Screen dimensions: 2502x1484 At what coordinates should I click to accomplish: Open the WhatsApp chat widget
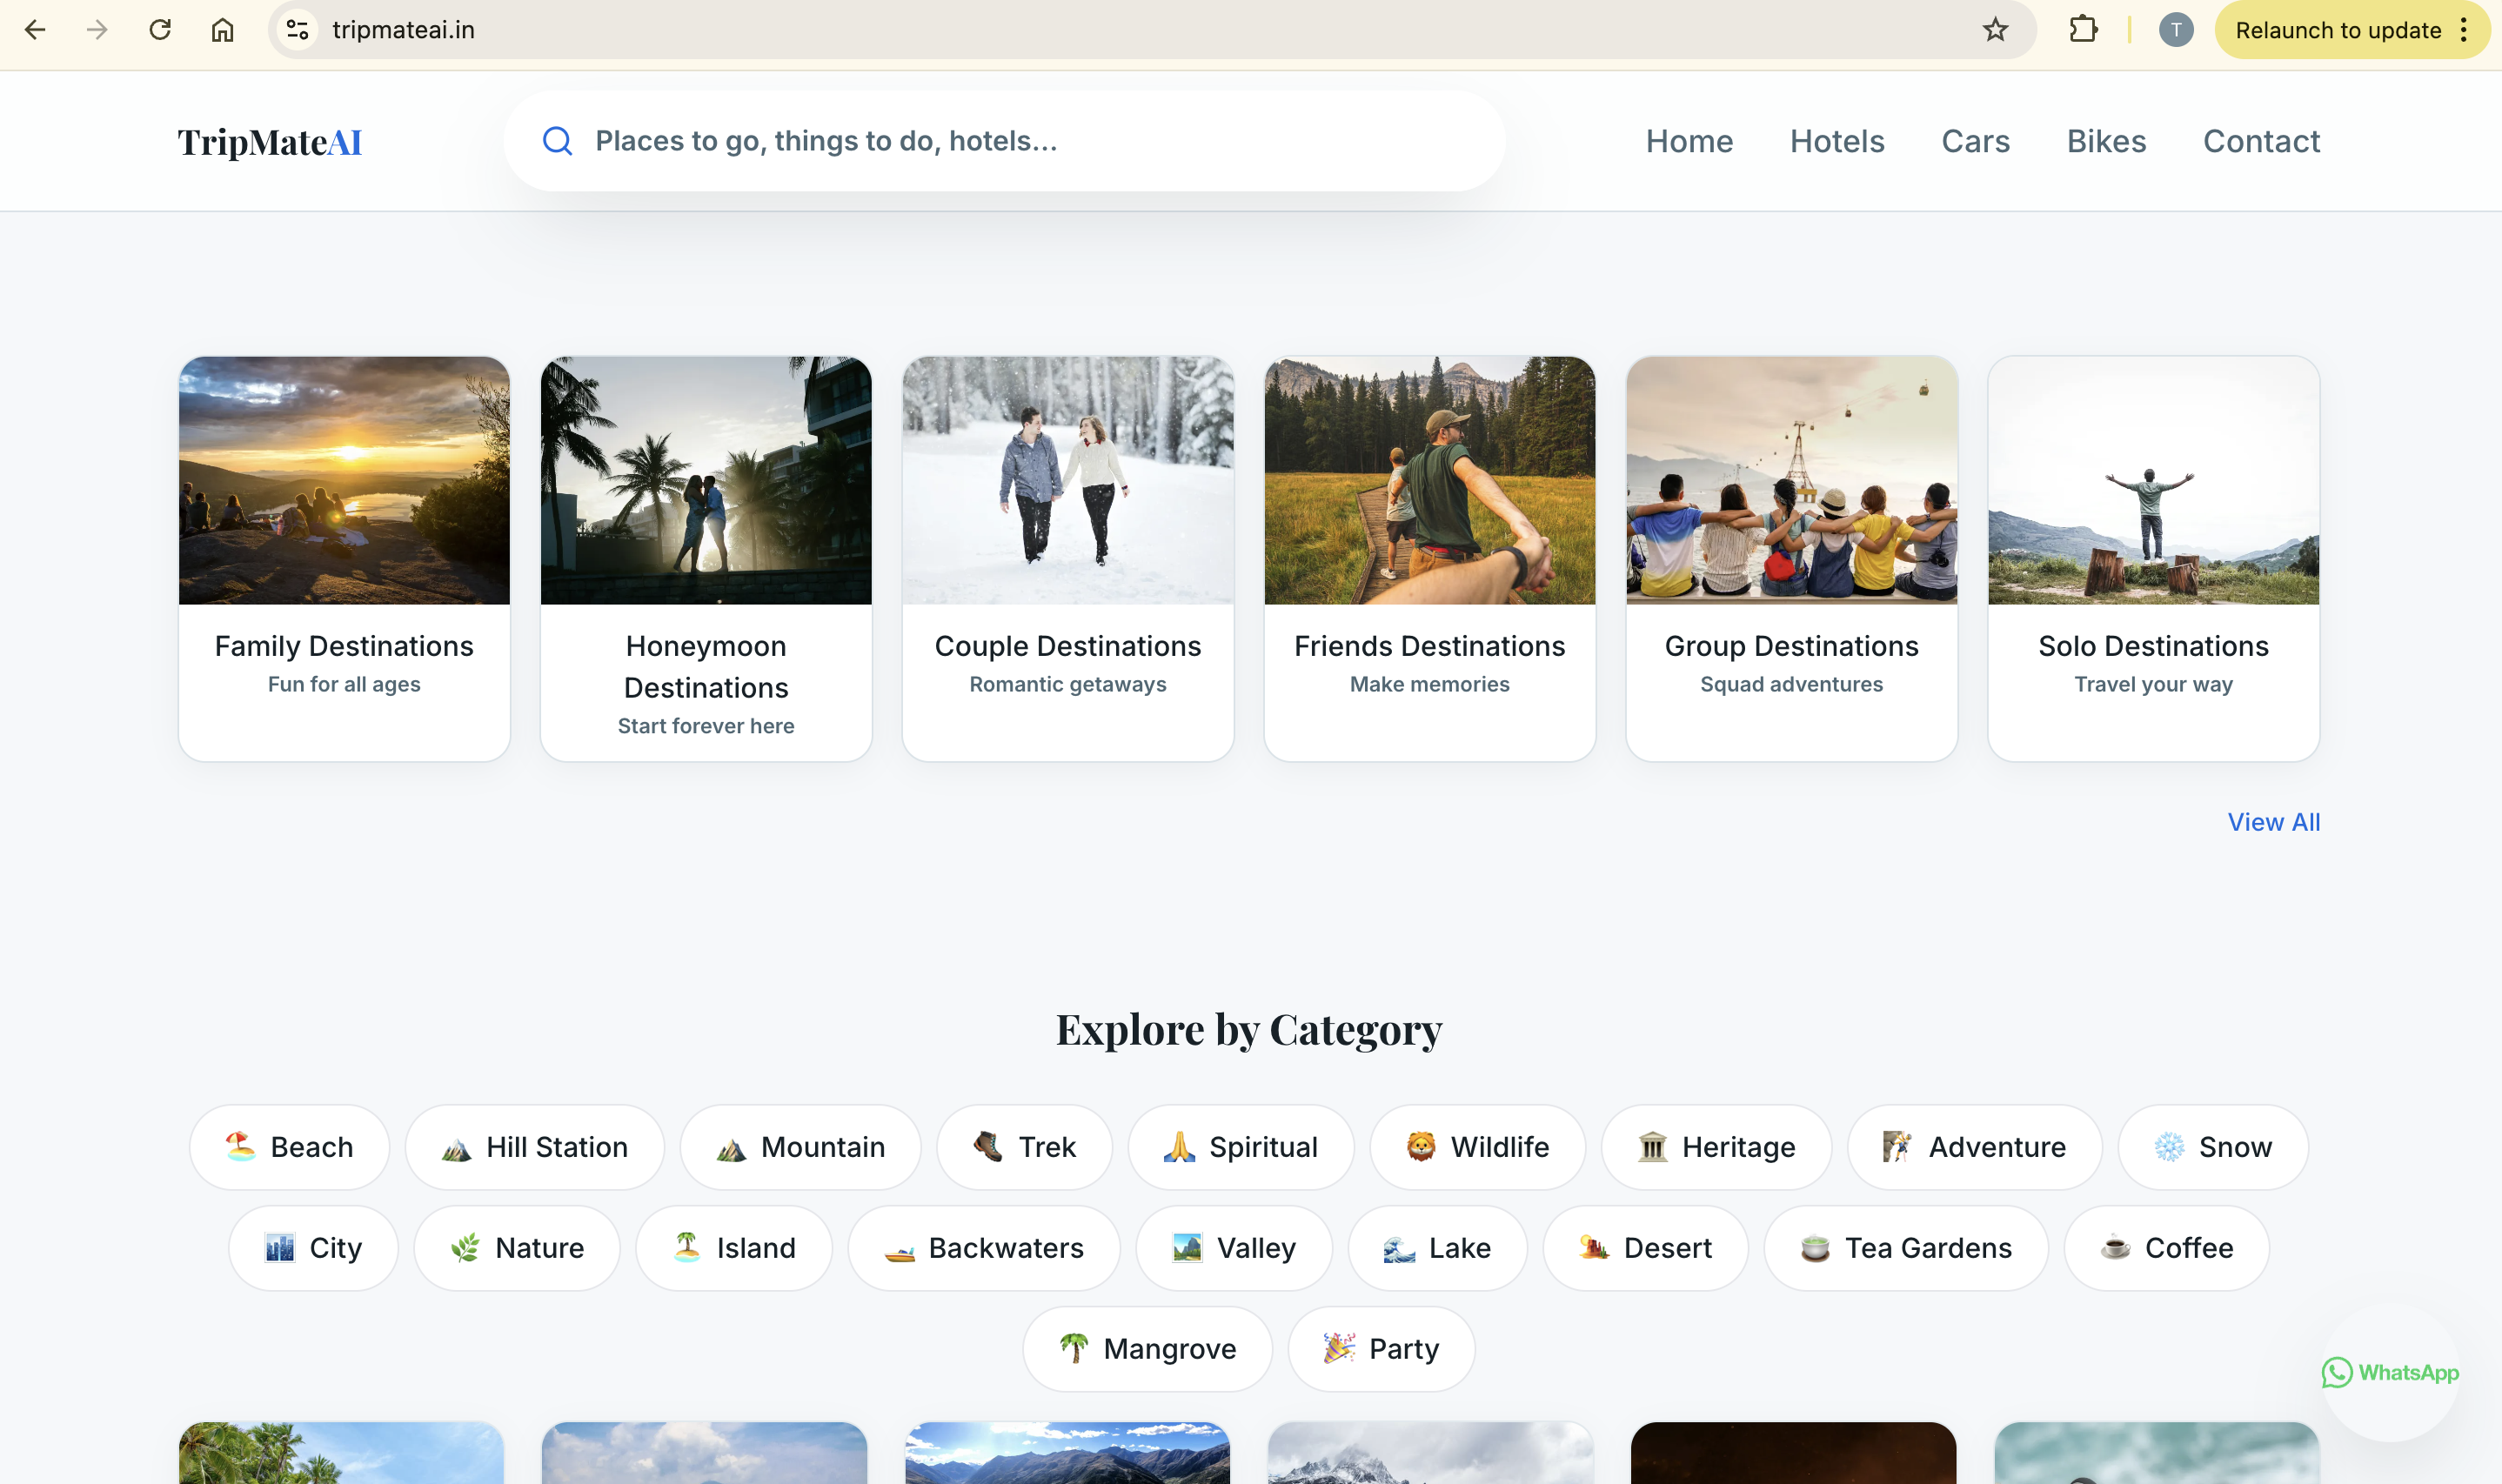[x=2390, y=1373]
